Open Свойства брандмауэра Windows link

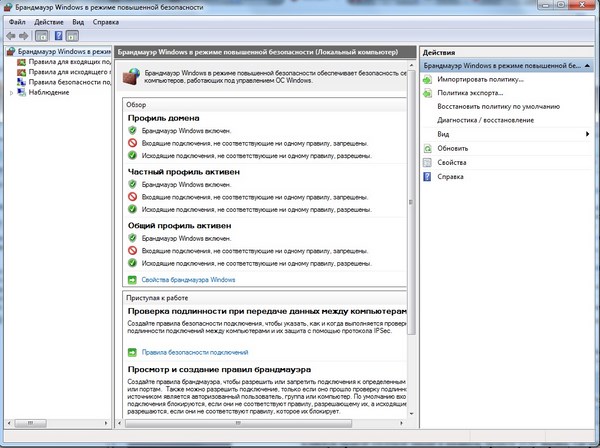(188, 280)
